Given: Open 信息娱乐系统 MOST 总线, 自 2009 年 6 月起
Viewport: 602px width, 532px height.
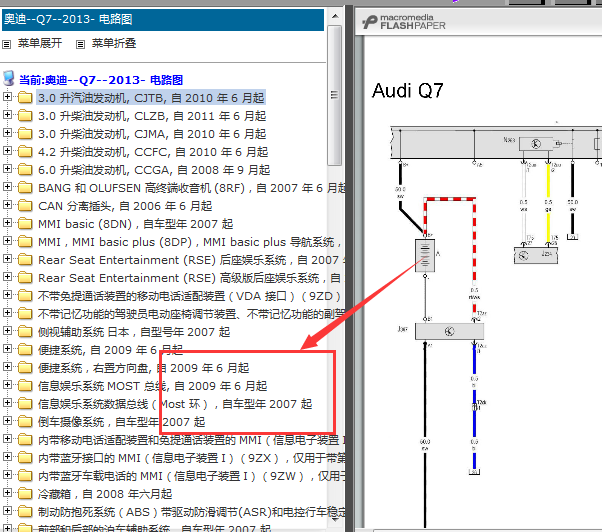Looking at the screenshot, I should click(x=152, y=386).
